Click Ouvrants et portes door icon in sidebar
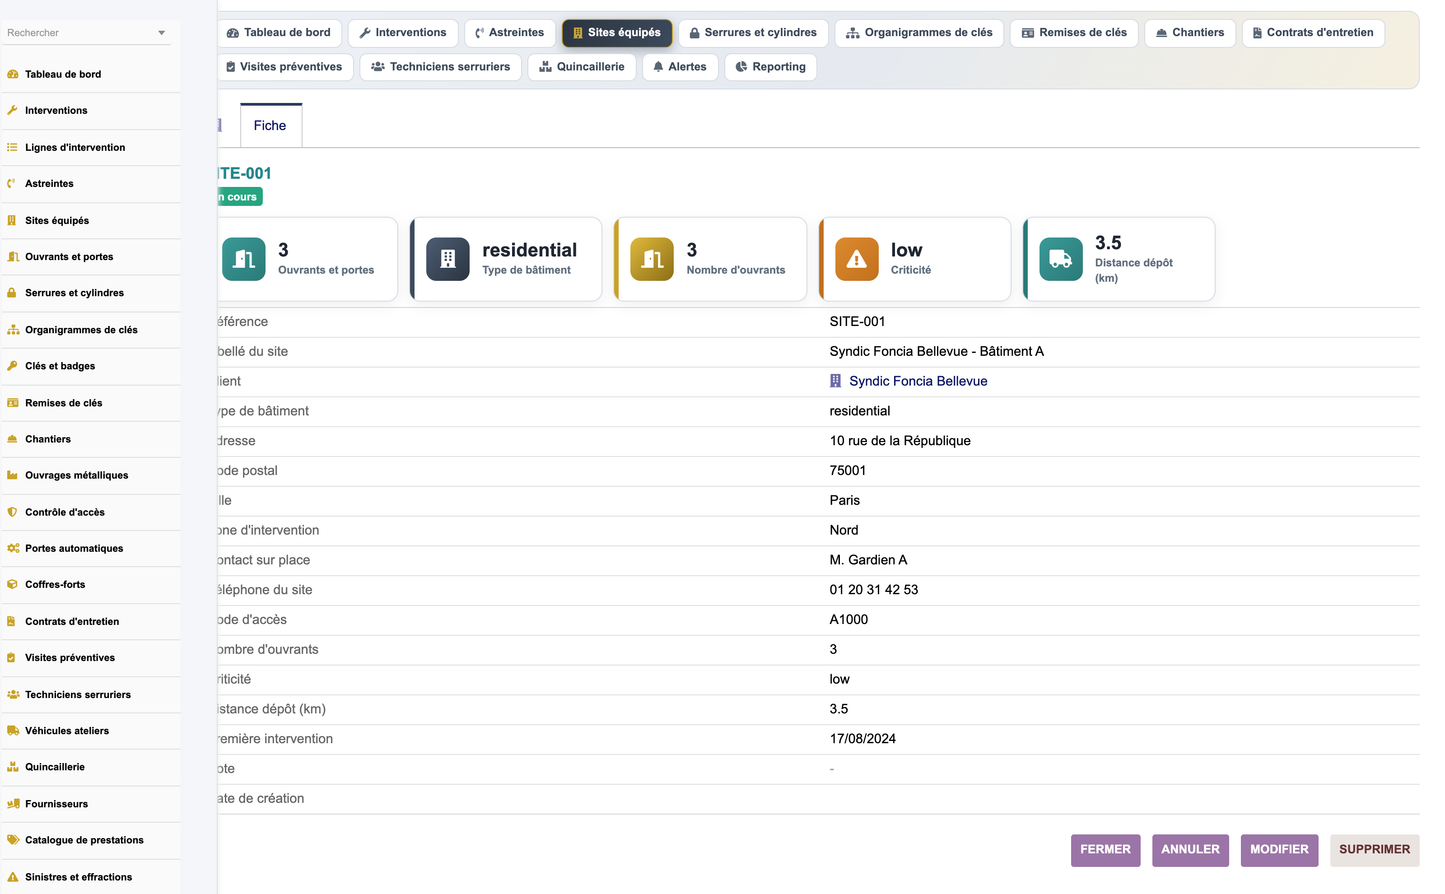This screenshot has width=1445, height=894. (x=13, y=256)
